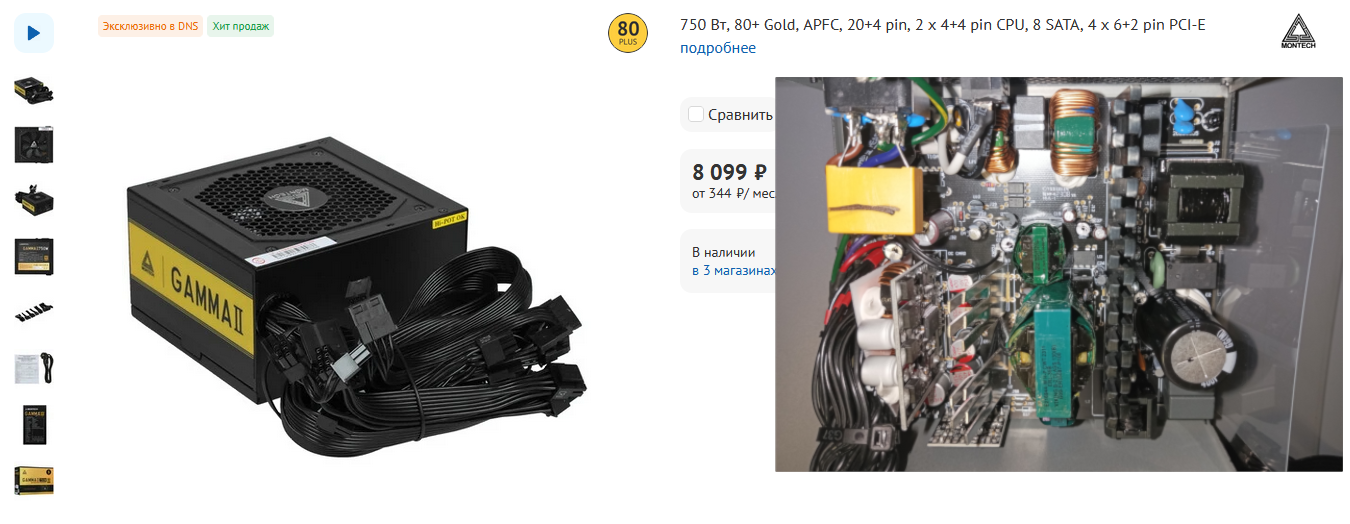Click the PSU internals circuit board photo

1059,273
